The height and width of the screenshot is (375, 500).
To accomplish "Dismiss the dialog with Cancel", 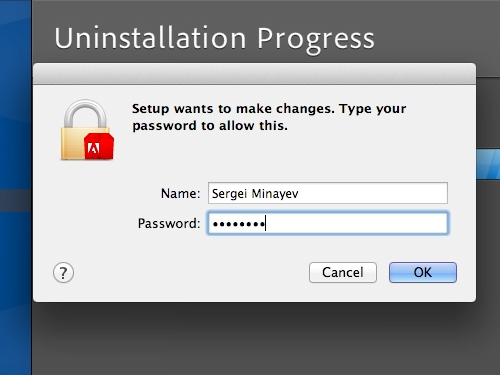I will pyautogui.click(x=343, y=272).
